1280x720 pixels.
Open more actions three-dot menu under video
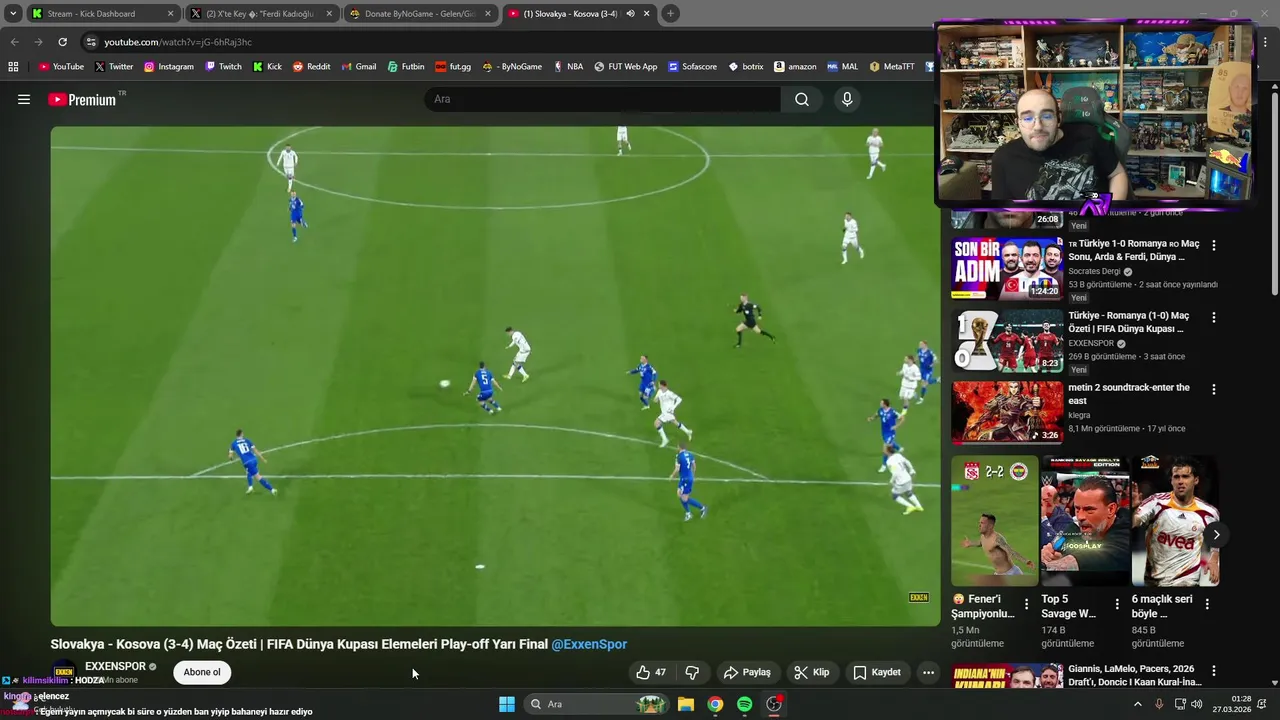pyautogui.click(x=928, y=672)
